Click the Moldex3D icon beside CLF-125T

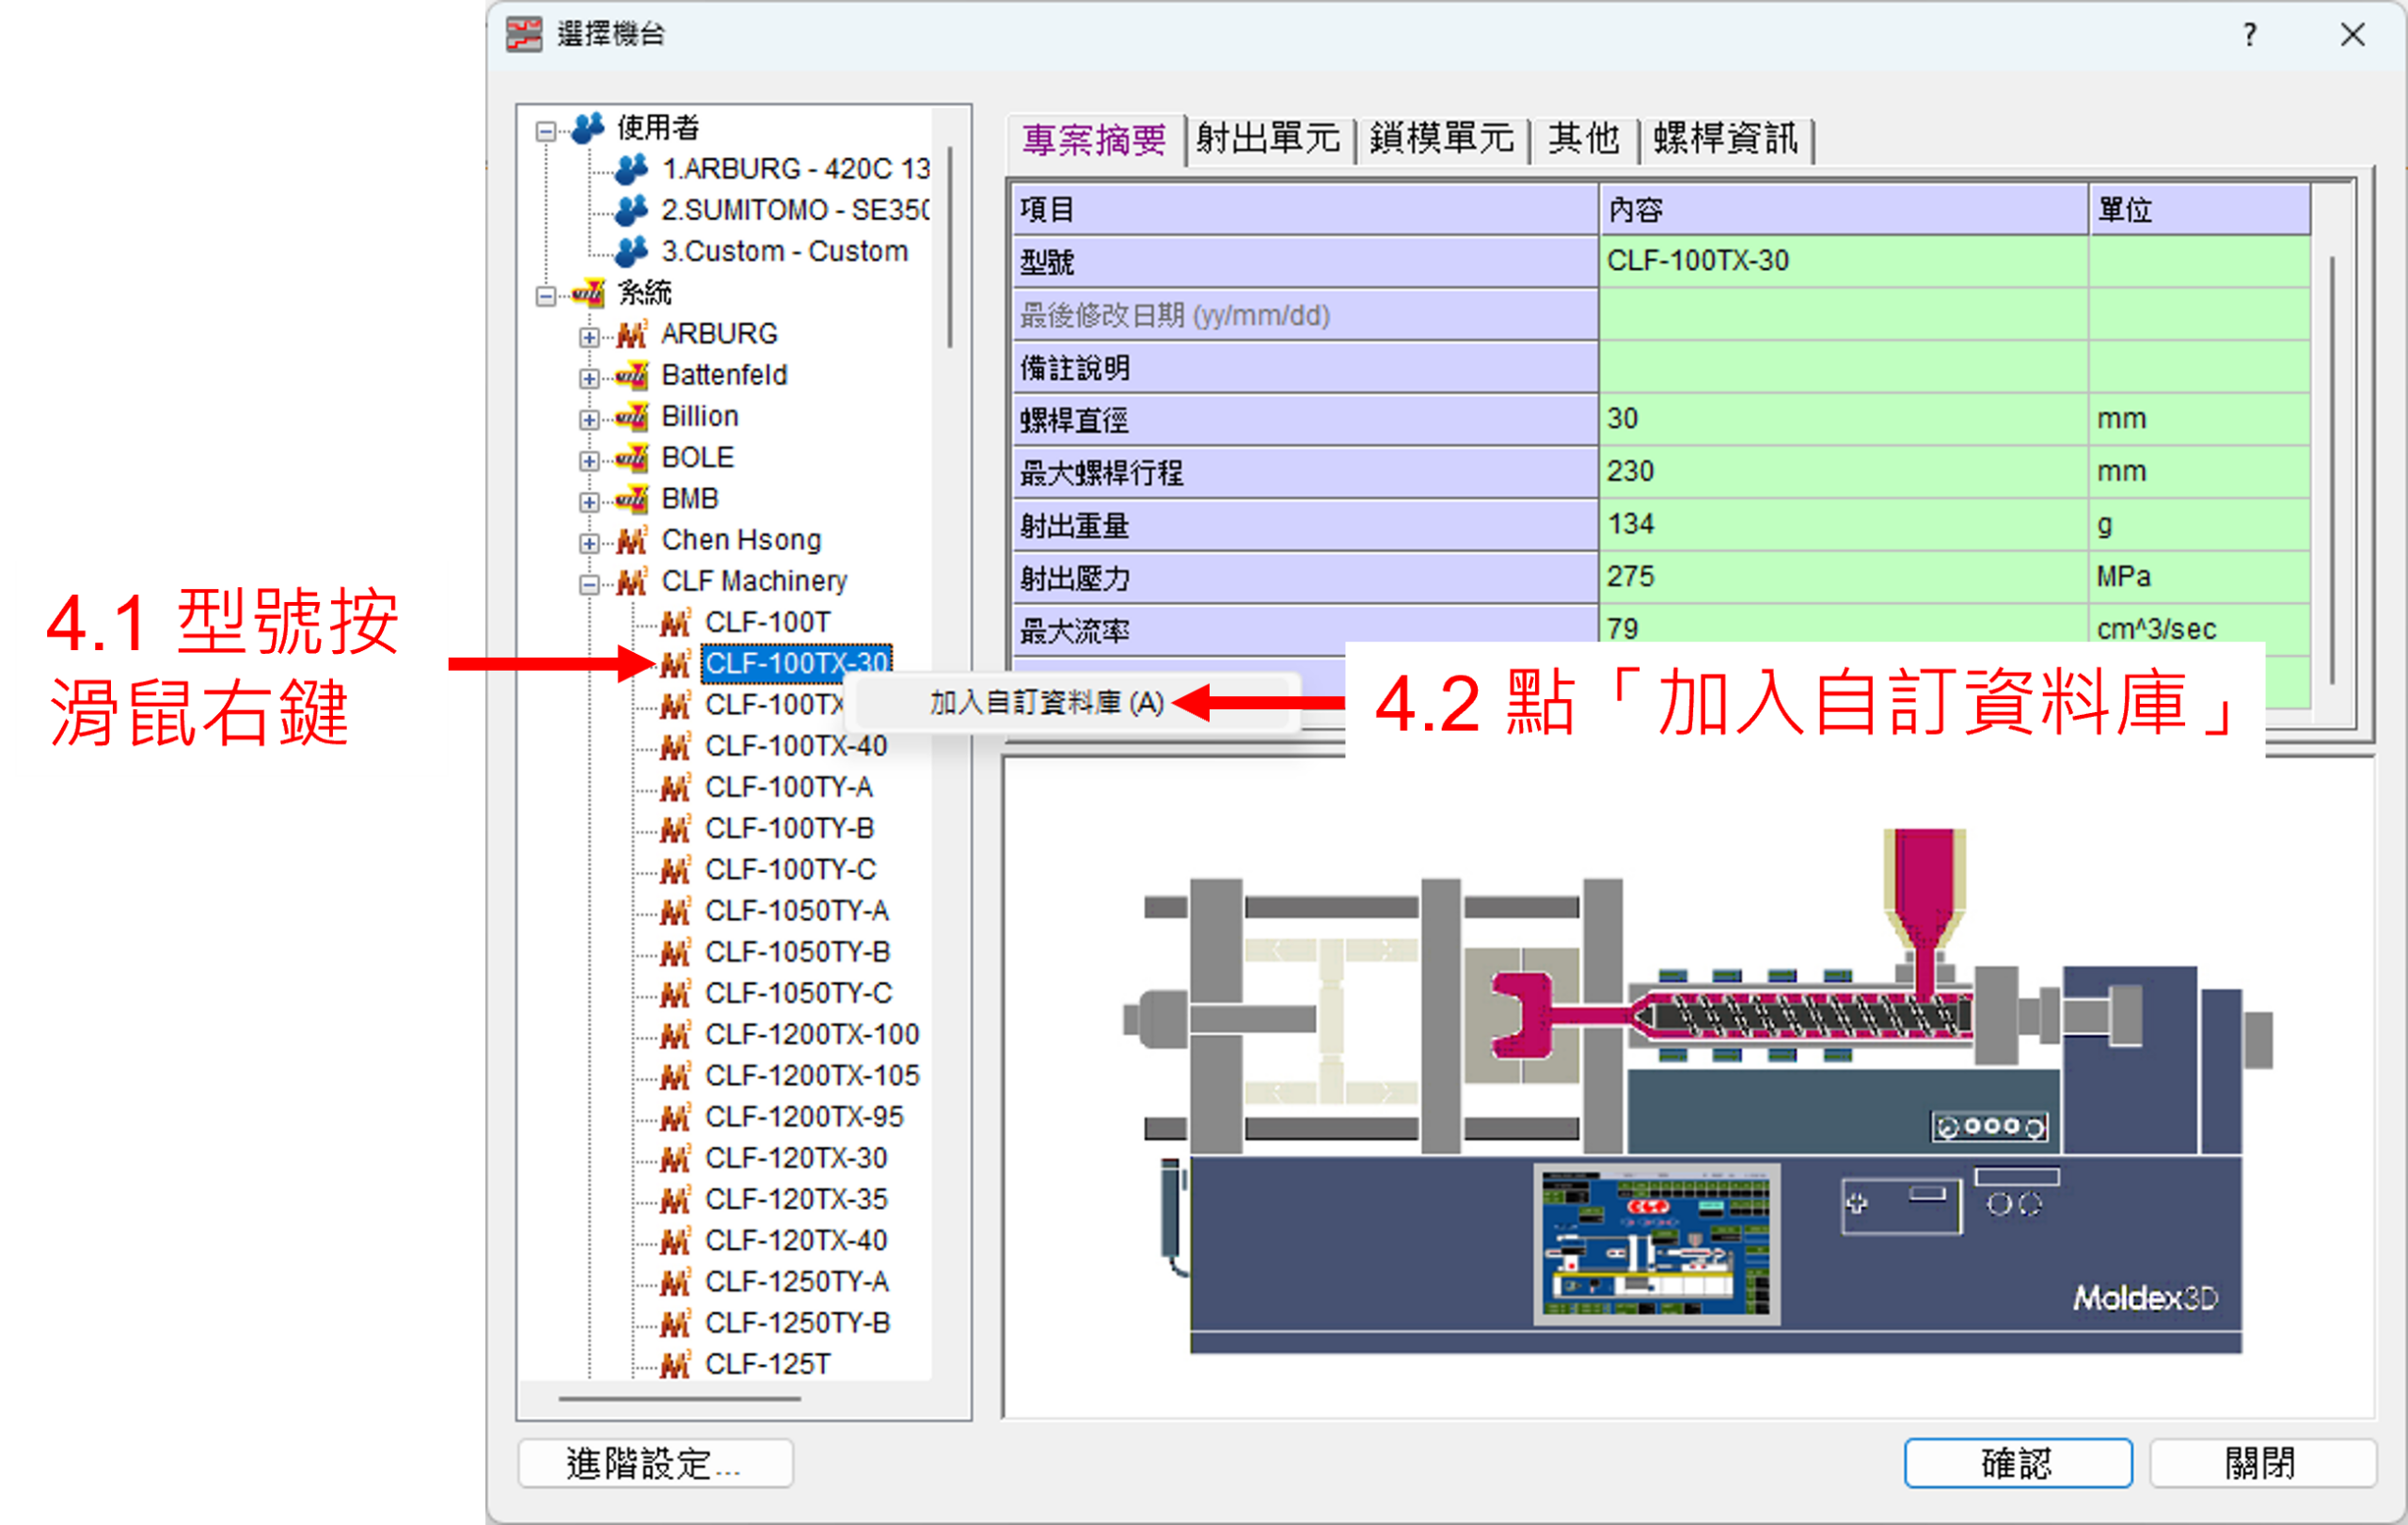(x=676, y=1363)
